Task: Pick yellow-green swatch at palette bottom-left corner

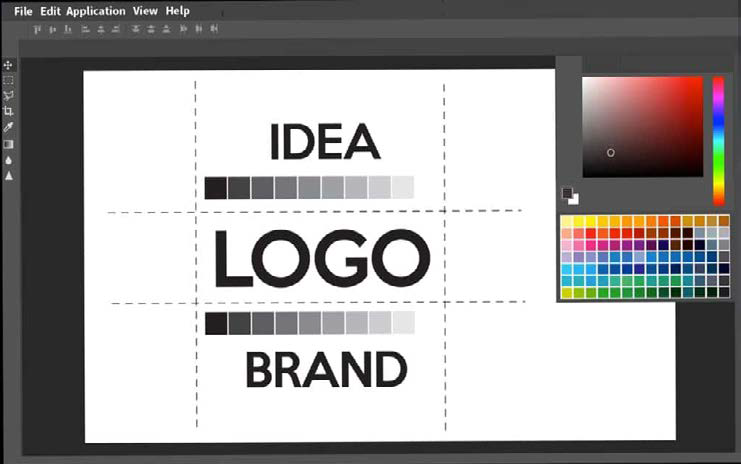Action: 567,292
